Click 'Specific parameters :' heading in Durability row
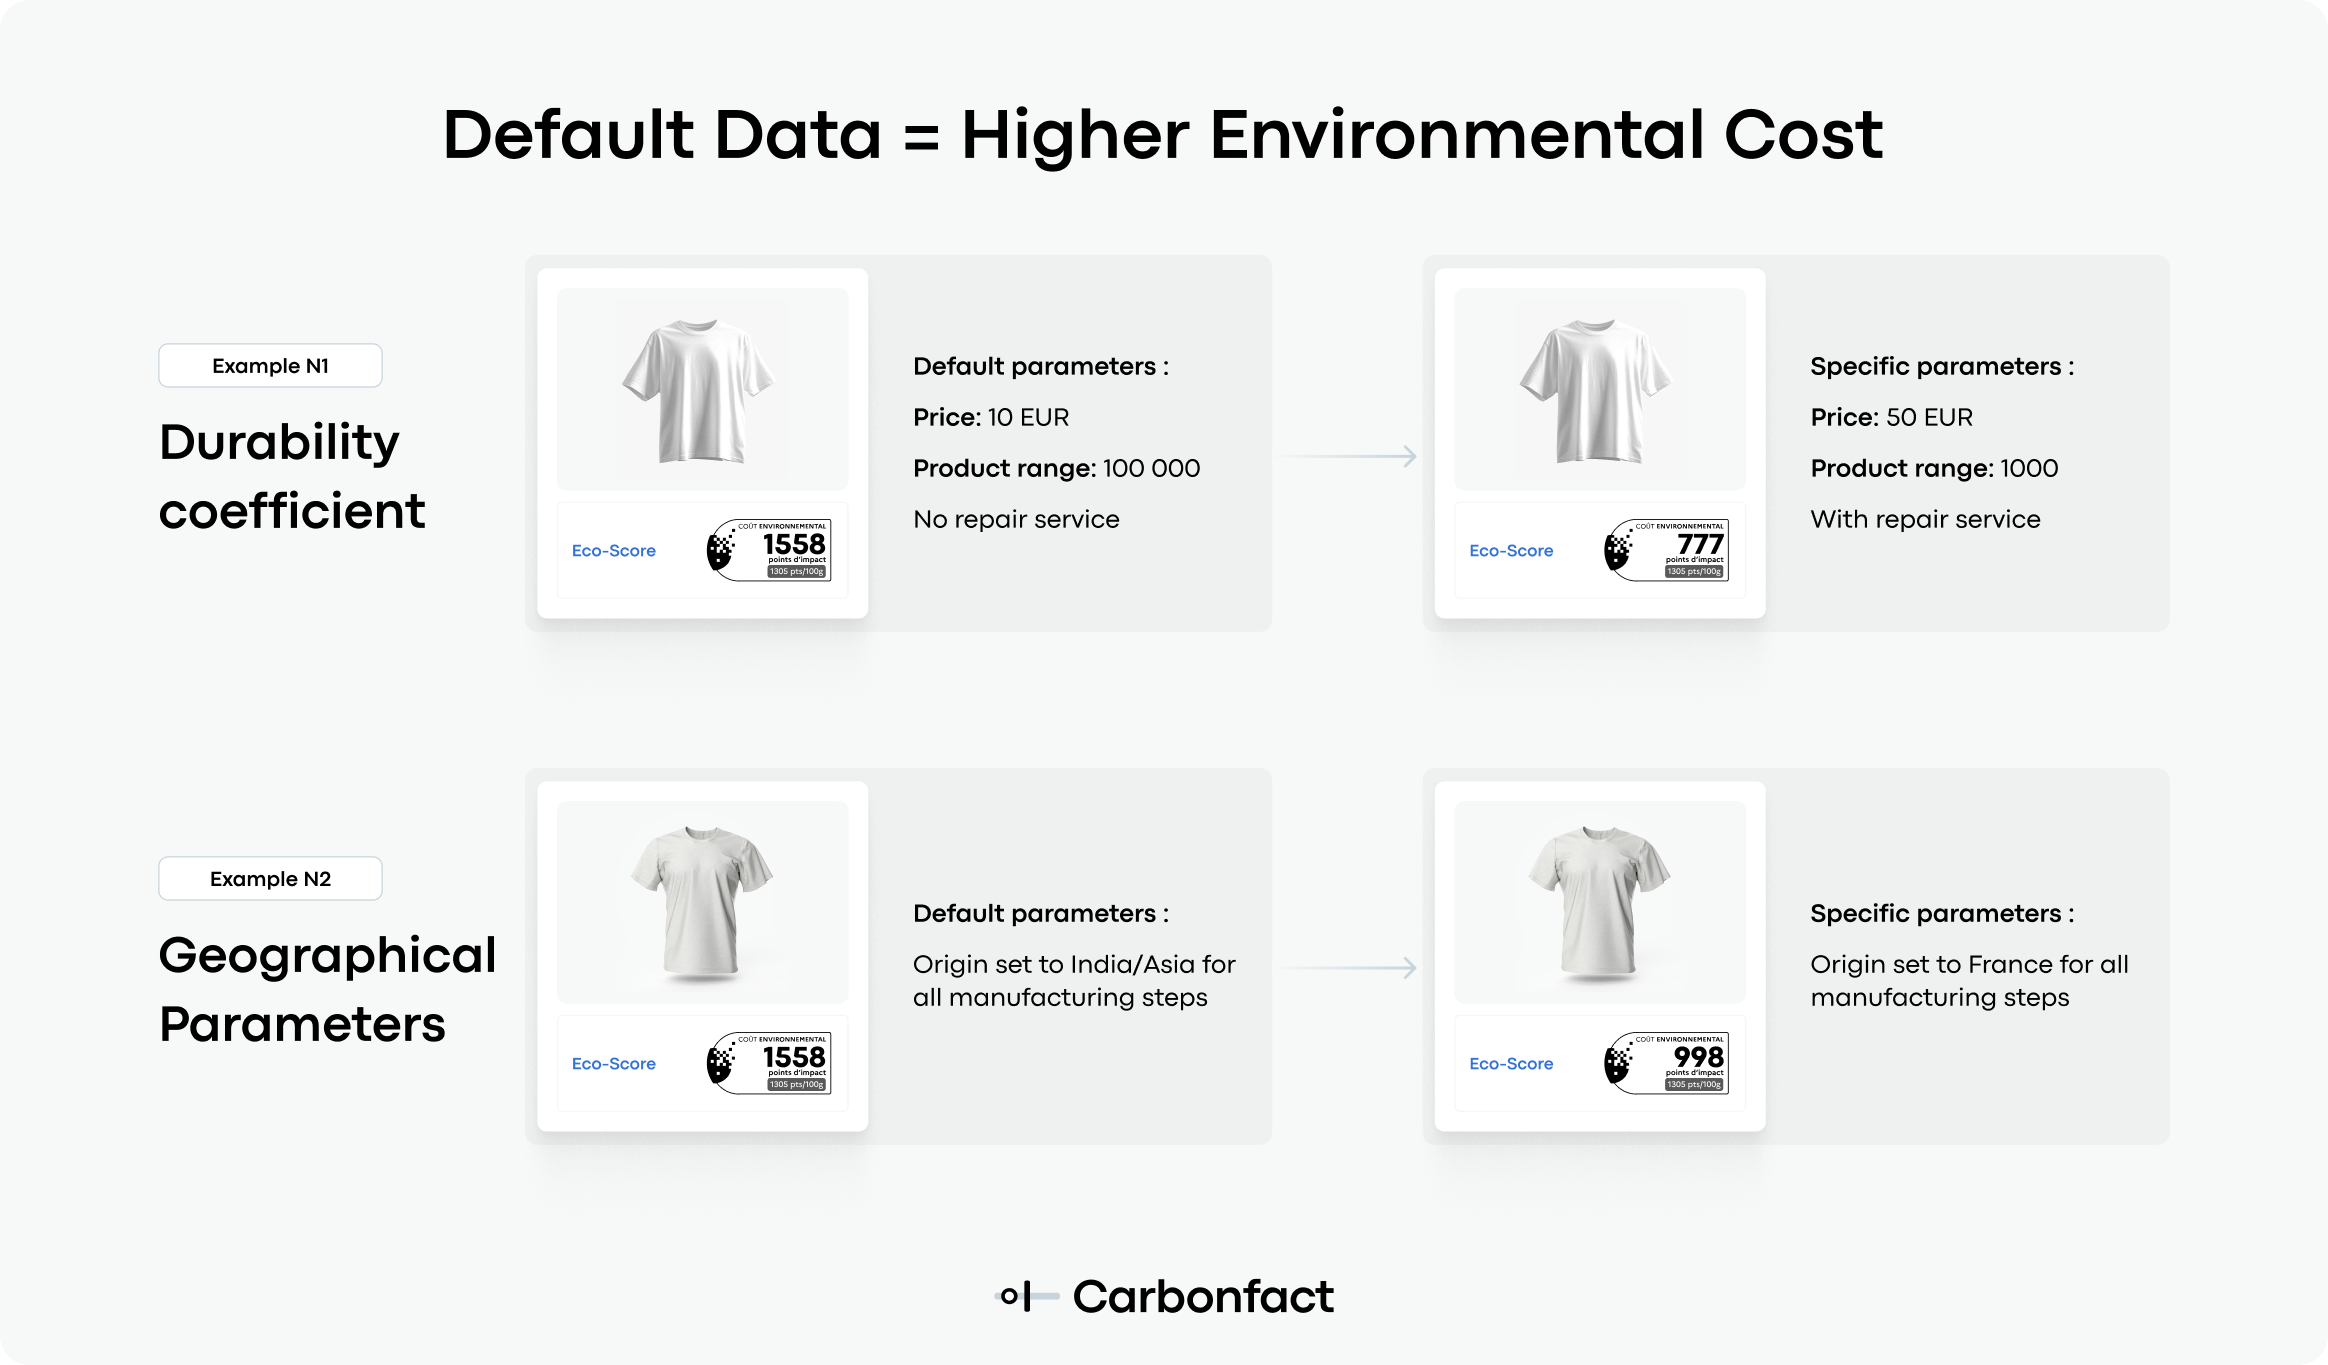This screenshot has width=2328, height=1365. [1942, 366]
